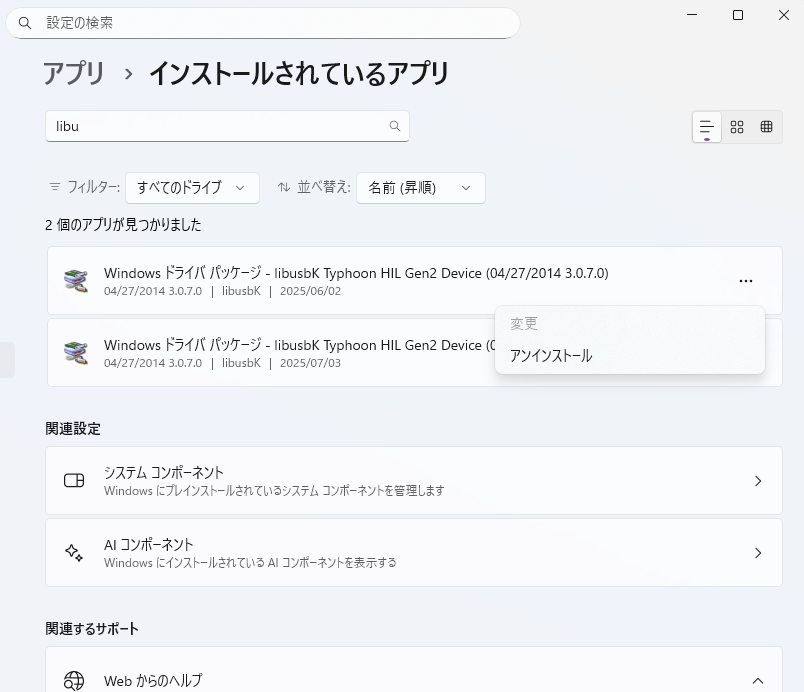Click the アプリ breadcrumb link

tap(73, 73)
